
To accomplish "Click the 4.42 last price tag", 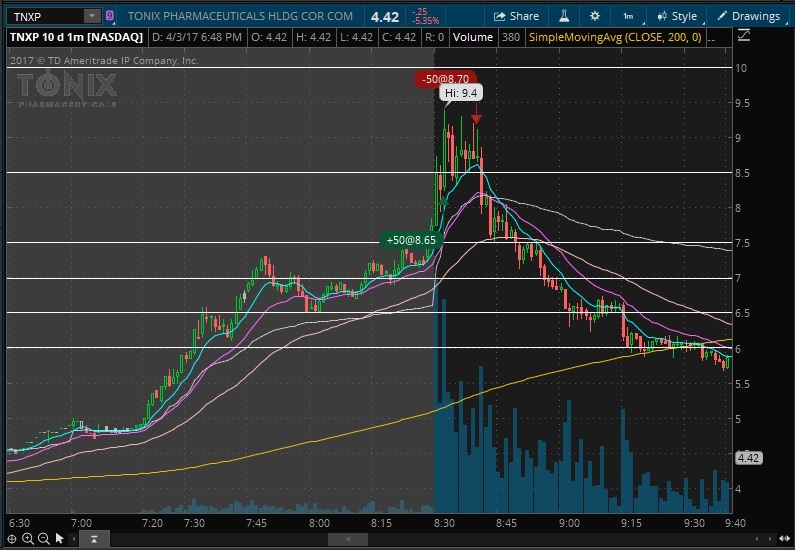I will [x=748, y=458].
